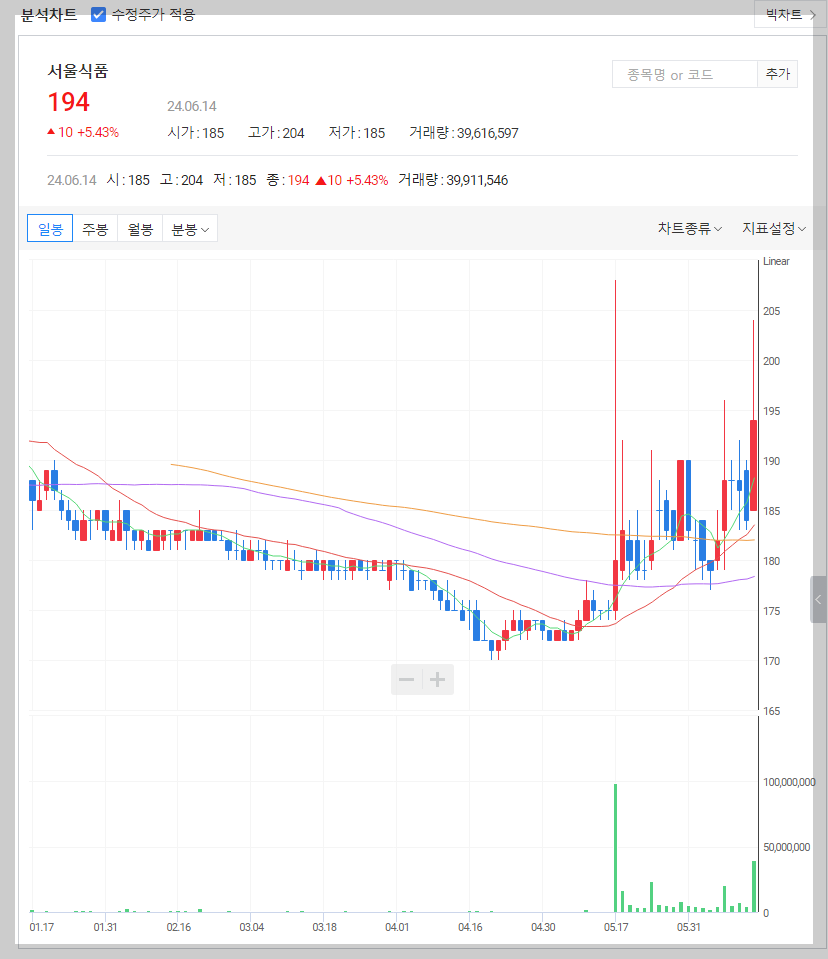This screenshot has height=959, width=828.
Task: Click the 고가:204 value
Action: (x=276, y=133)
